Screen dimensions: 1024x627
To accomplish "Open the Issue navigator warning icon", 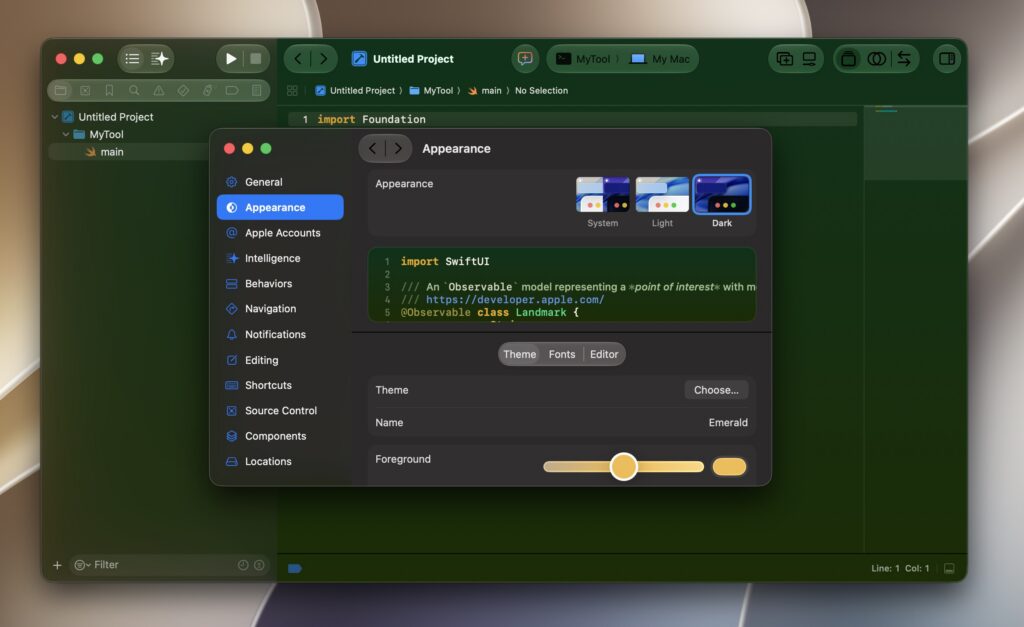I will (x=159, y=90).
